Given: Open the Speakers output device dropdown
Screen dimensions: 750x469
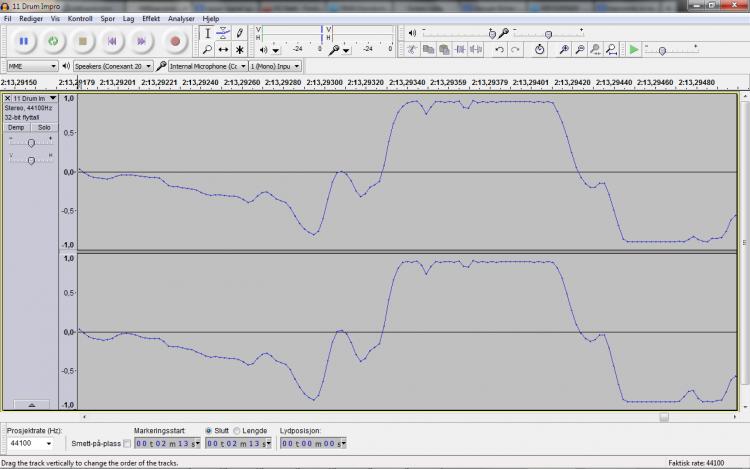Looking at the screenshot, I should 113,66.
